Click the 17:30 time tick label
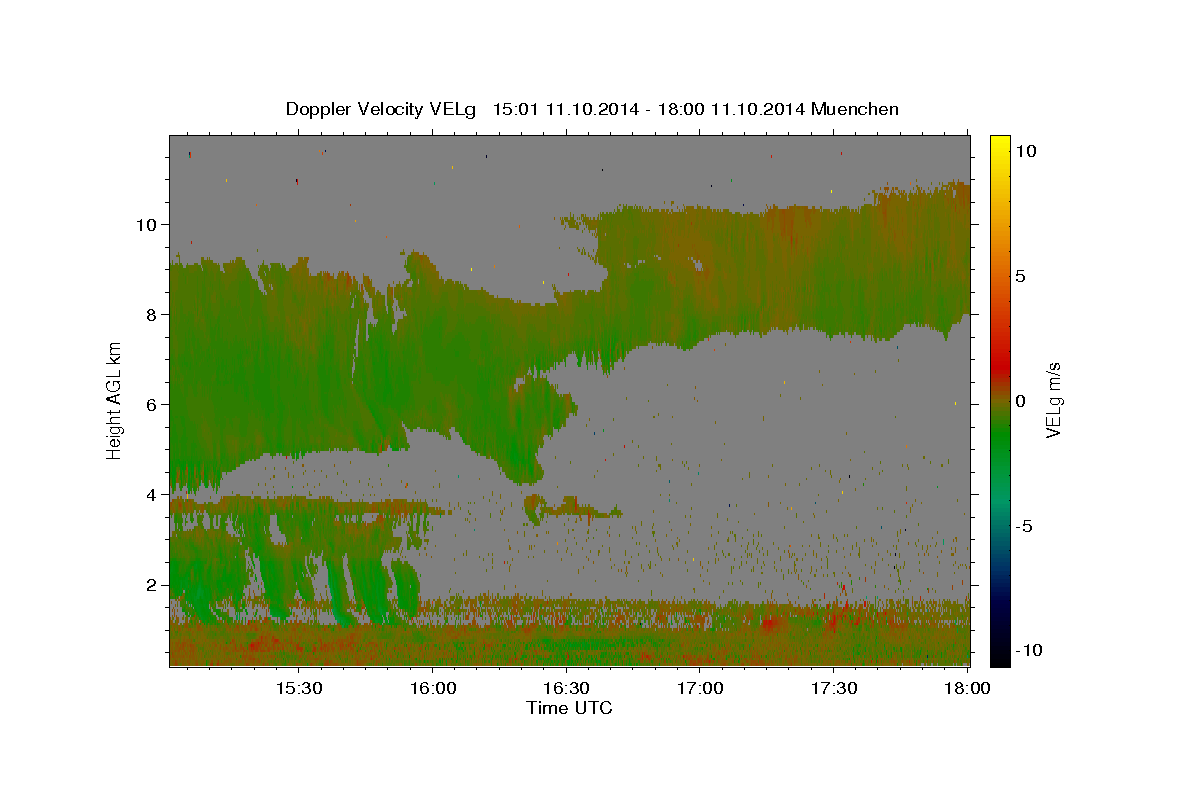The image size is (1200, 800). pyautogui.click(x=835, y=688)
